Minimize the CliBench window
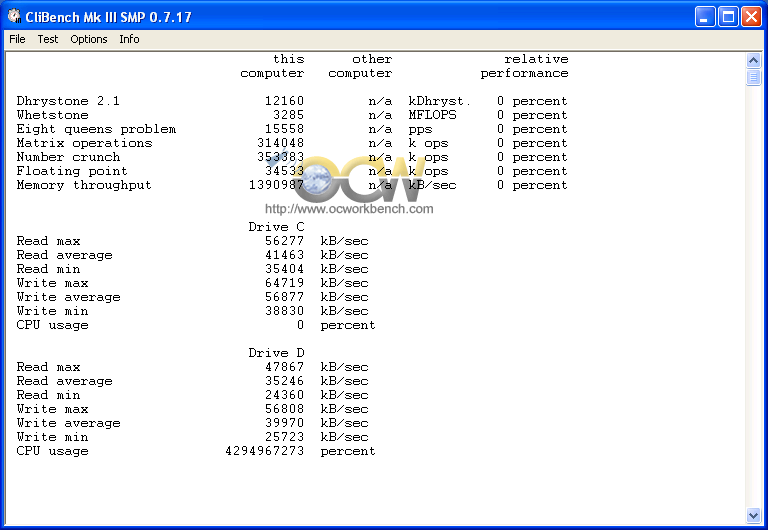The width and height of the screenshot is (768, 530). 704,17
